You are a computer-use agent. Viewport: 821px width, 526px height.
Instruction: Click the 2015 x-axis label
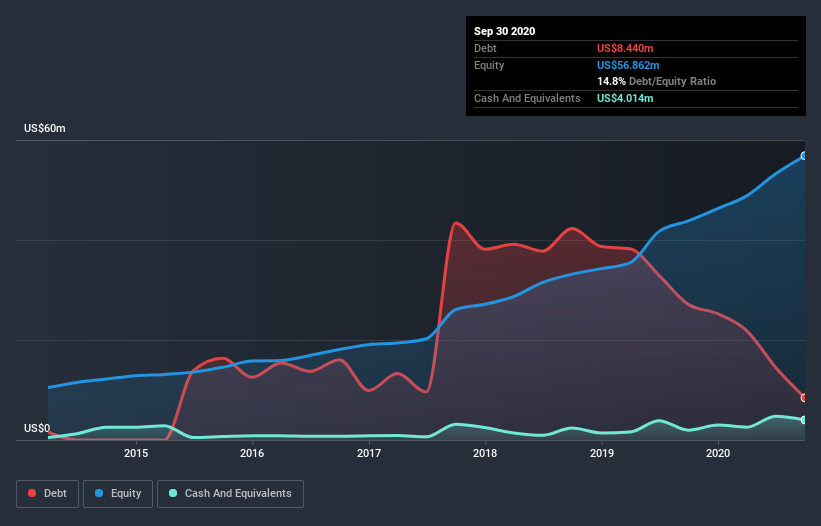136,453
